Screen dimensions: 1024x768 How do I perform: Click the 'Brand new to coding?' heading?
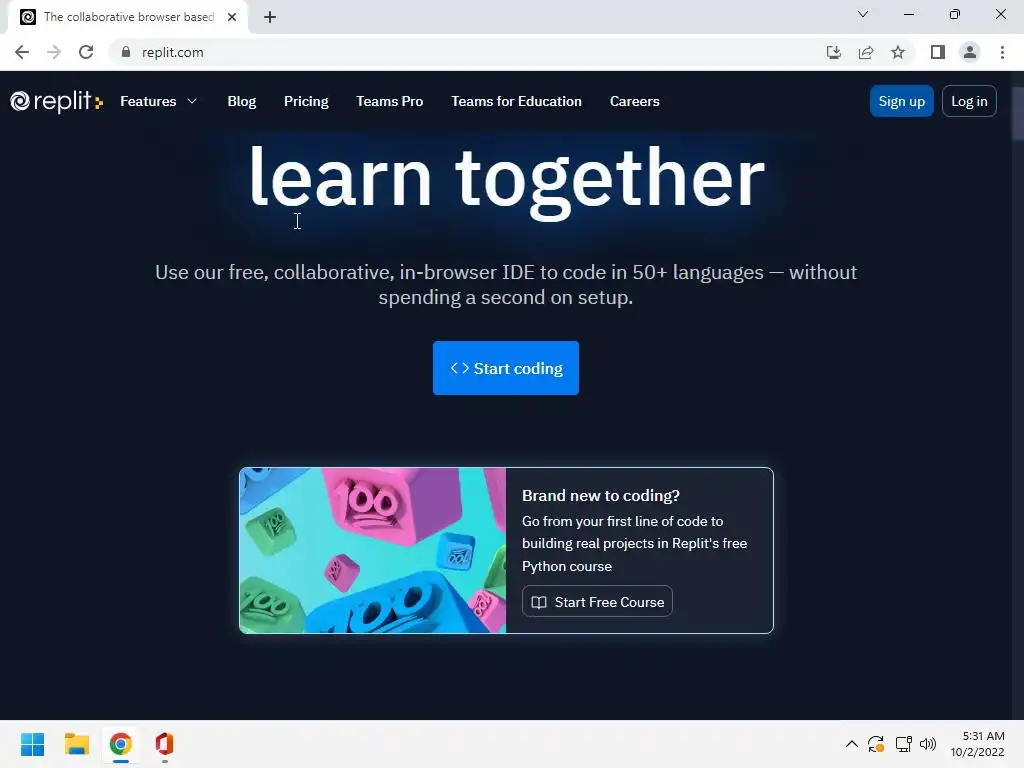[x=601, y=495]
